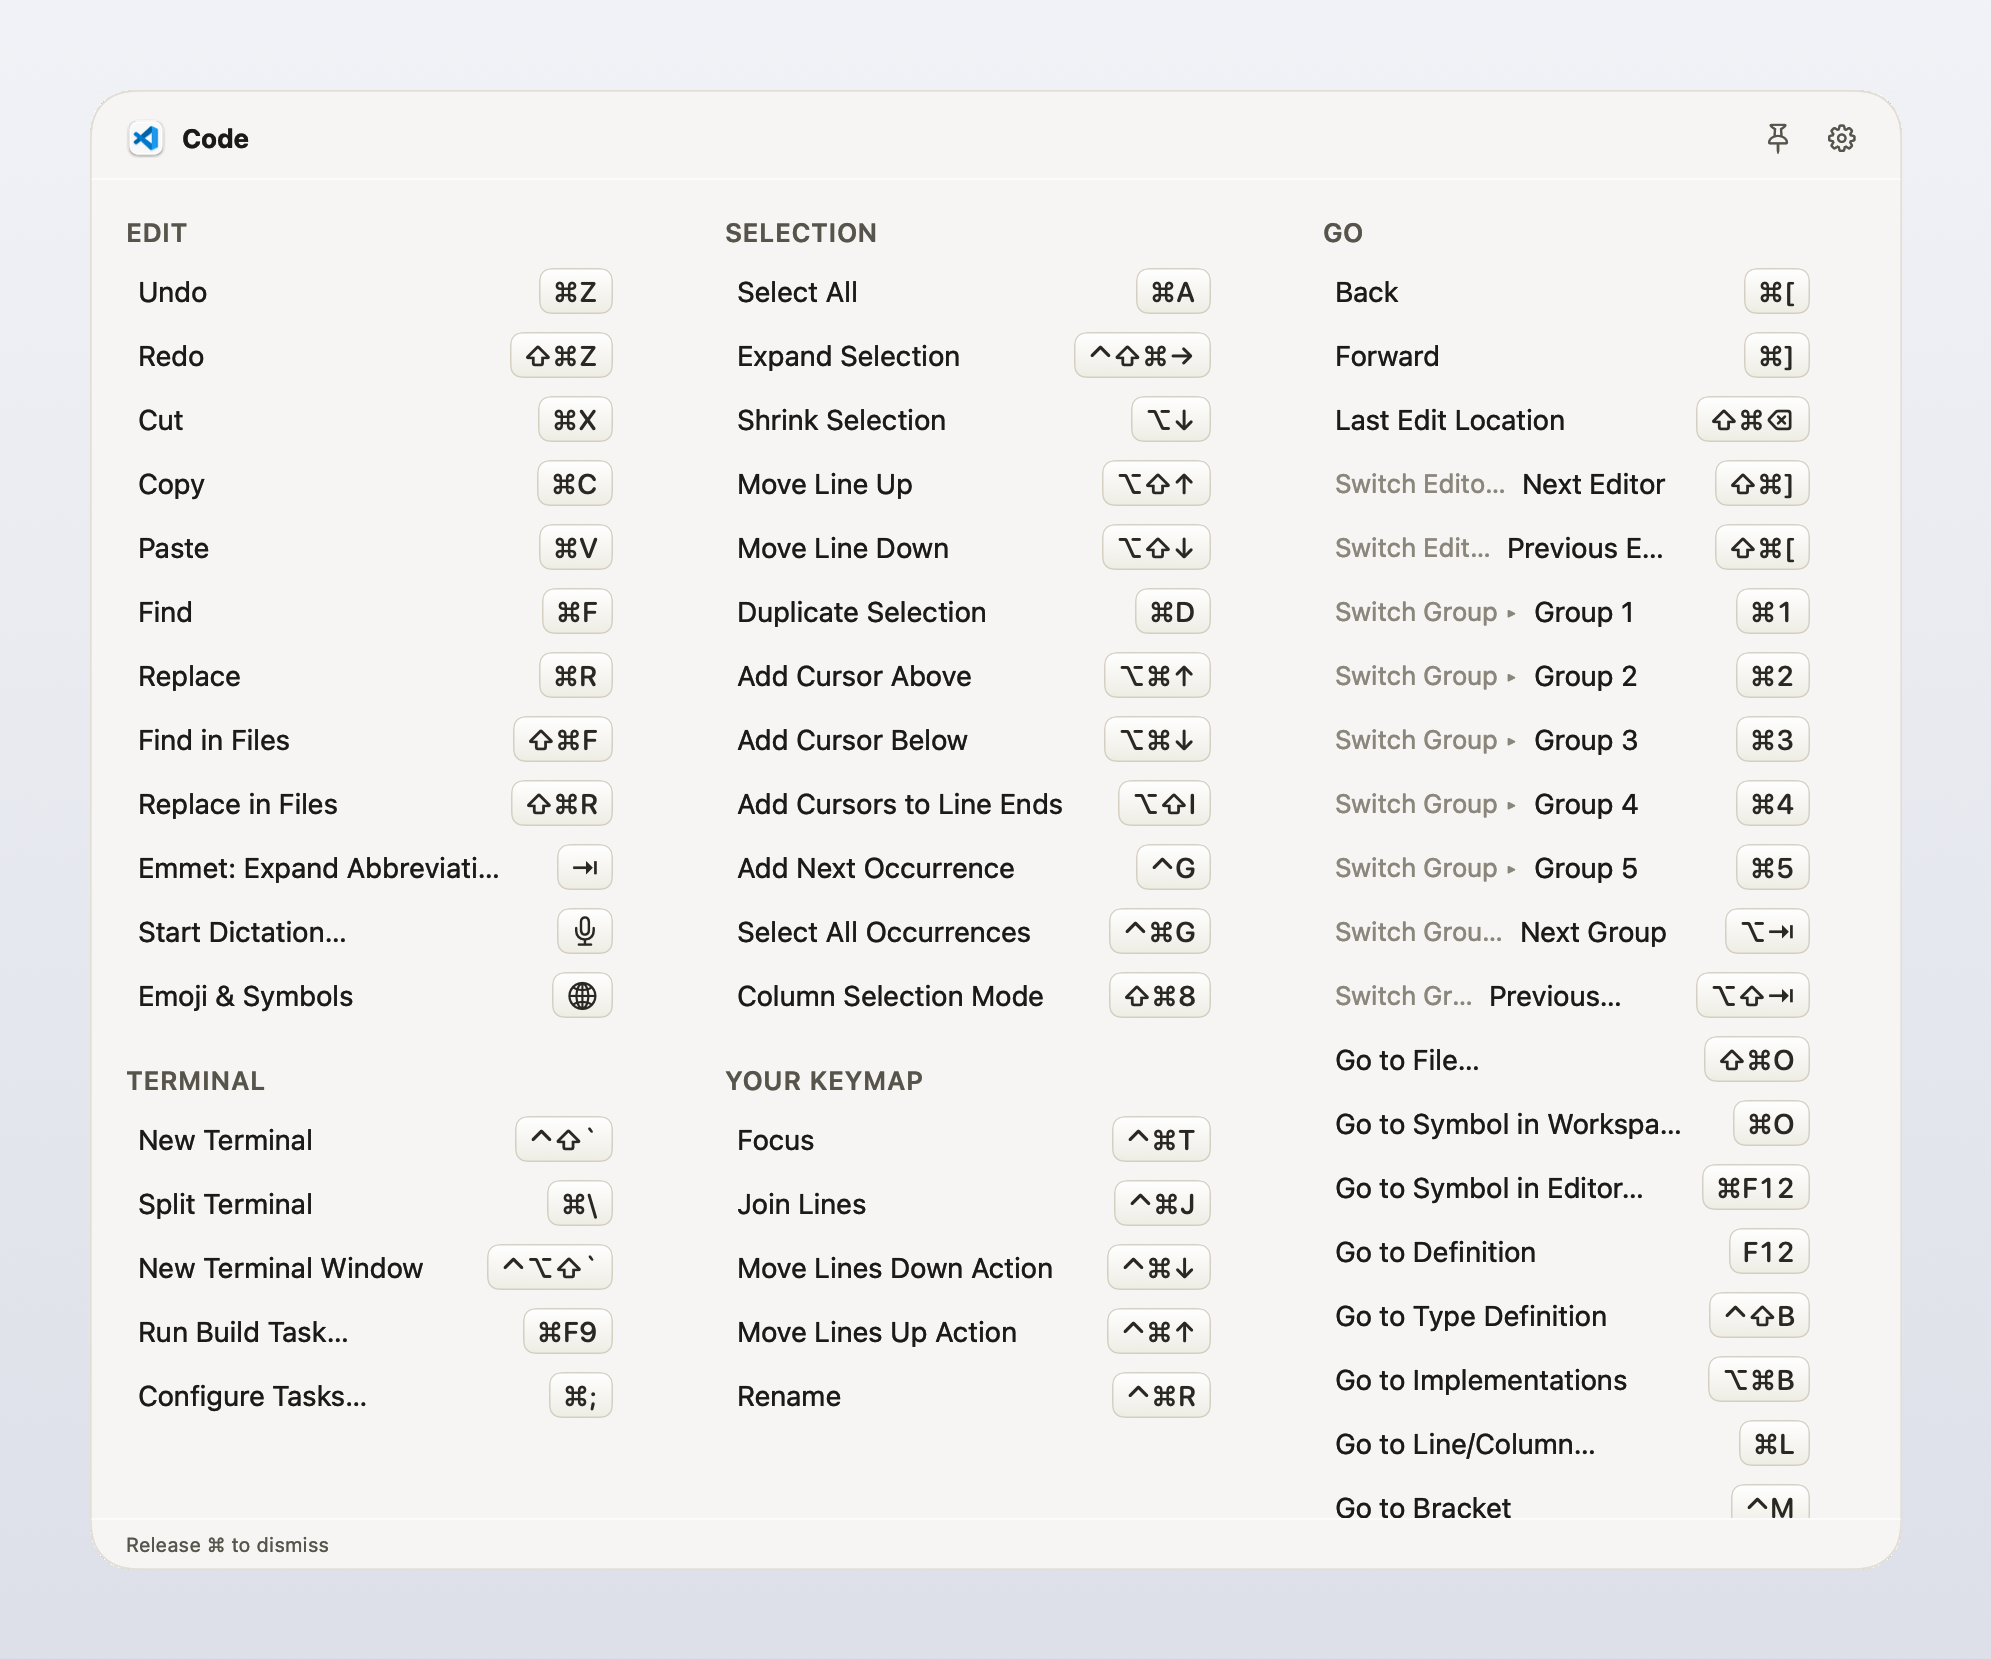Screen dimensions: 1991x1659
Task: Choose Switch Group Group 1 entry
Action: 1567,612
